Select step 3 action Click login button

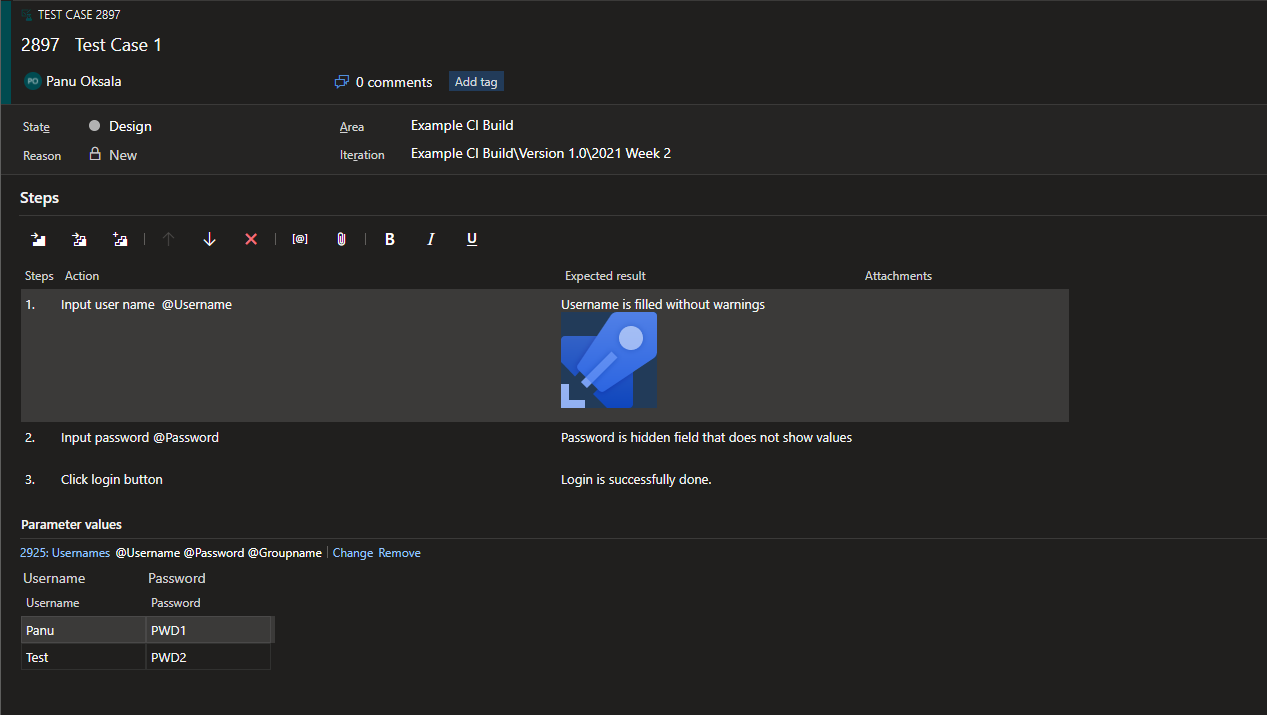[x=112, y=480]
